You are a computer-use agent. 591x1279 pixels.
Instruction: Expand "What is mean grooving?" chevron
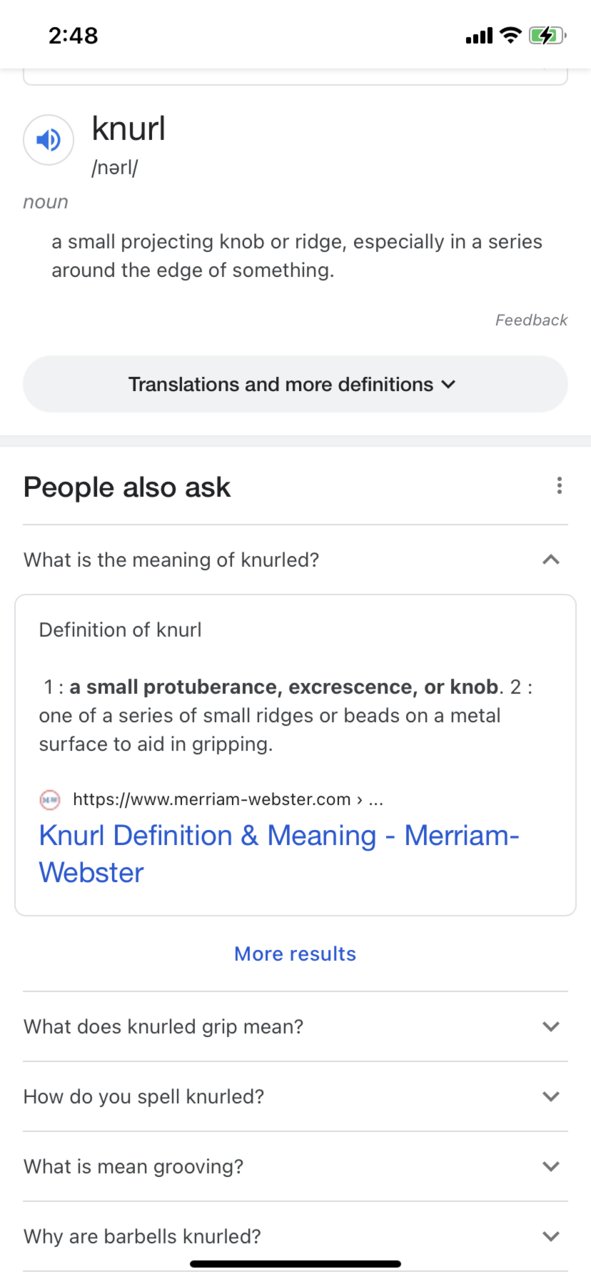pyautogui.click(x=550, y=1166)
